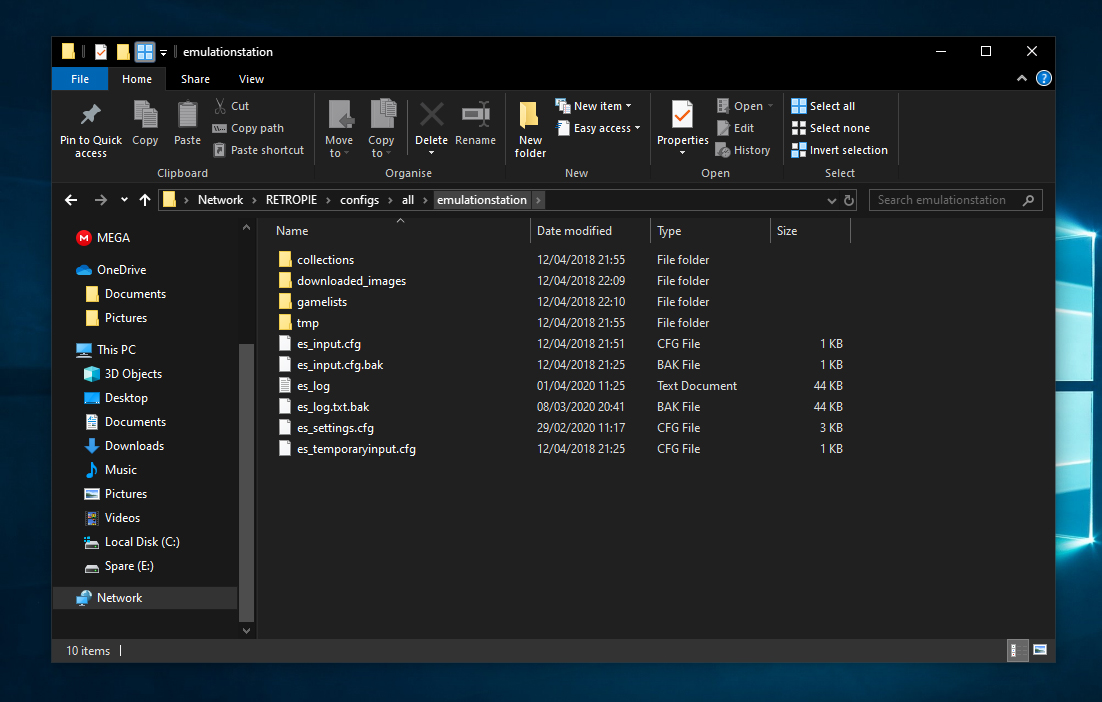
Task: Select the es_log text document
Action: point(313,386)
